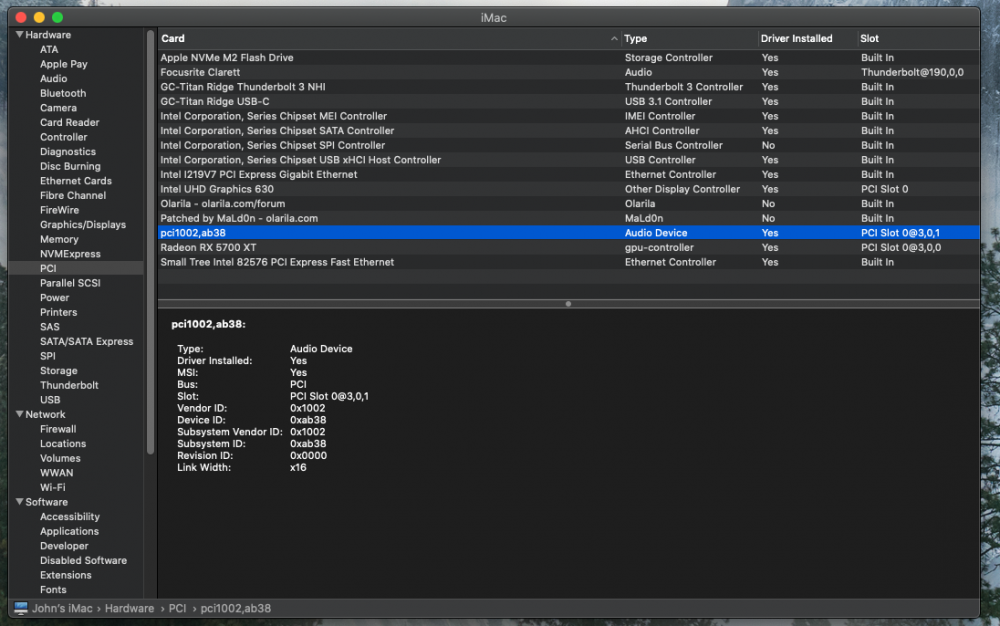Image resolution: width=1000 pixels, height=626 pixels.
Task: Select the Olarila - olarila.com/forum row
Action: pos(568,204)
